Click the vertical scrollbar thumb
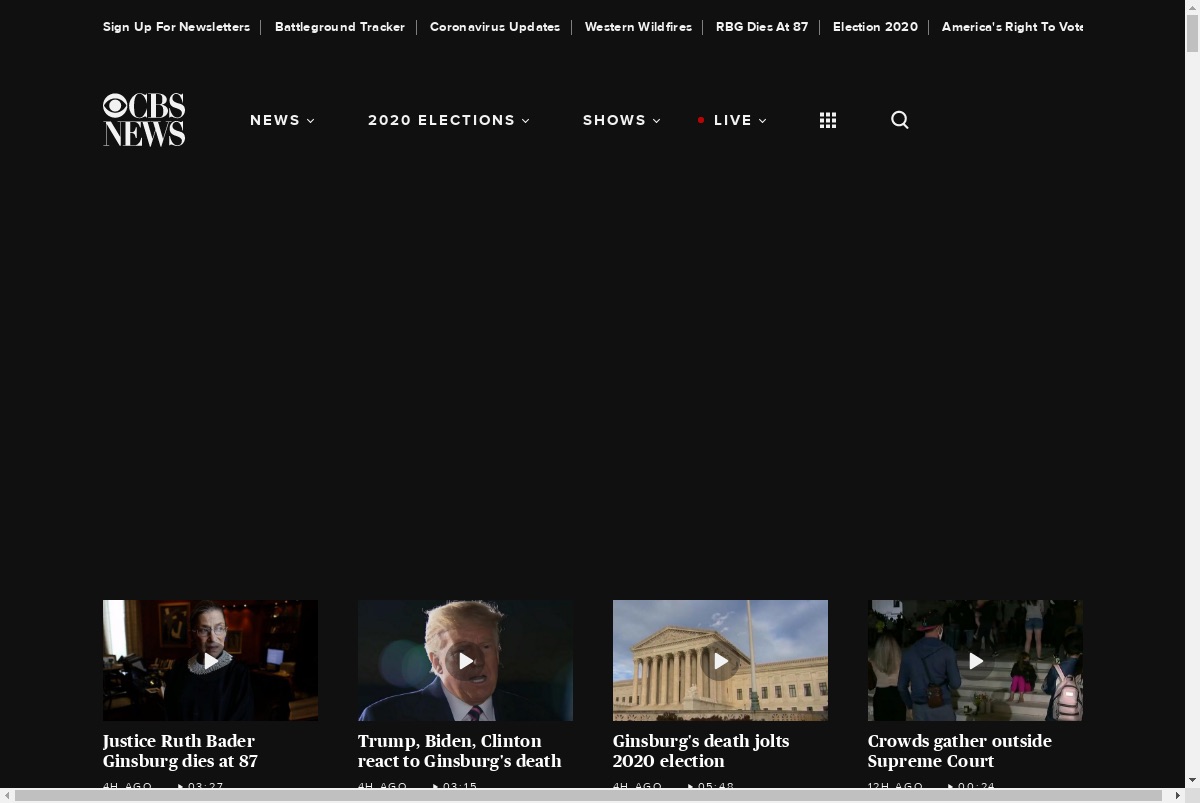 1192,32
